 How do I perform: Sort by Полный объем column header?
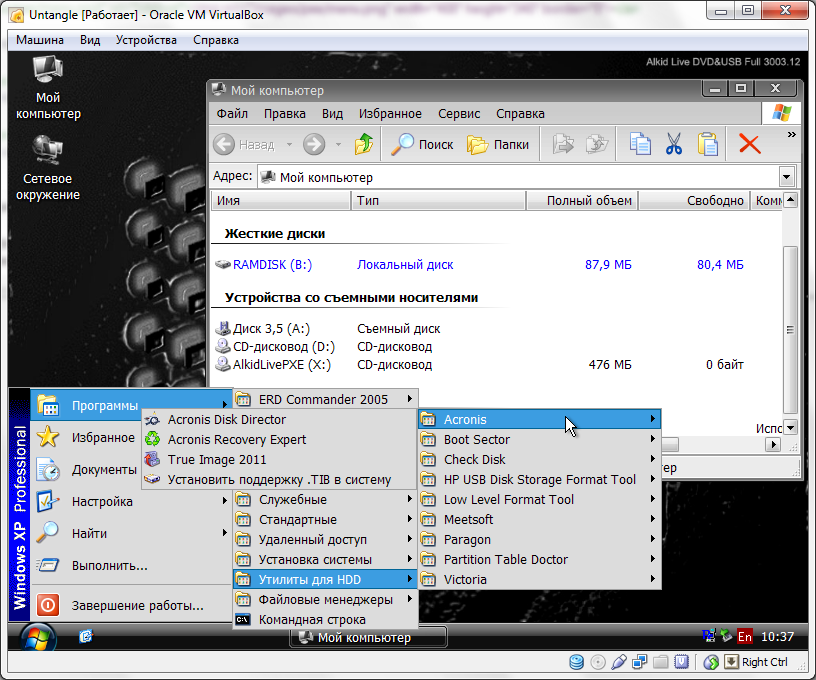coord(582,200)
